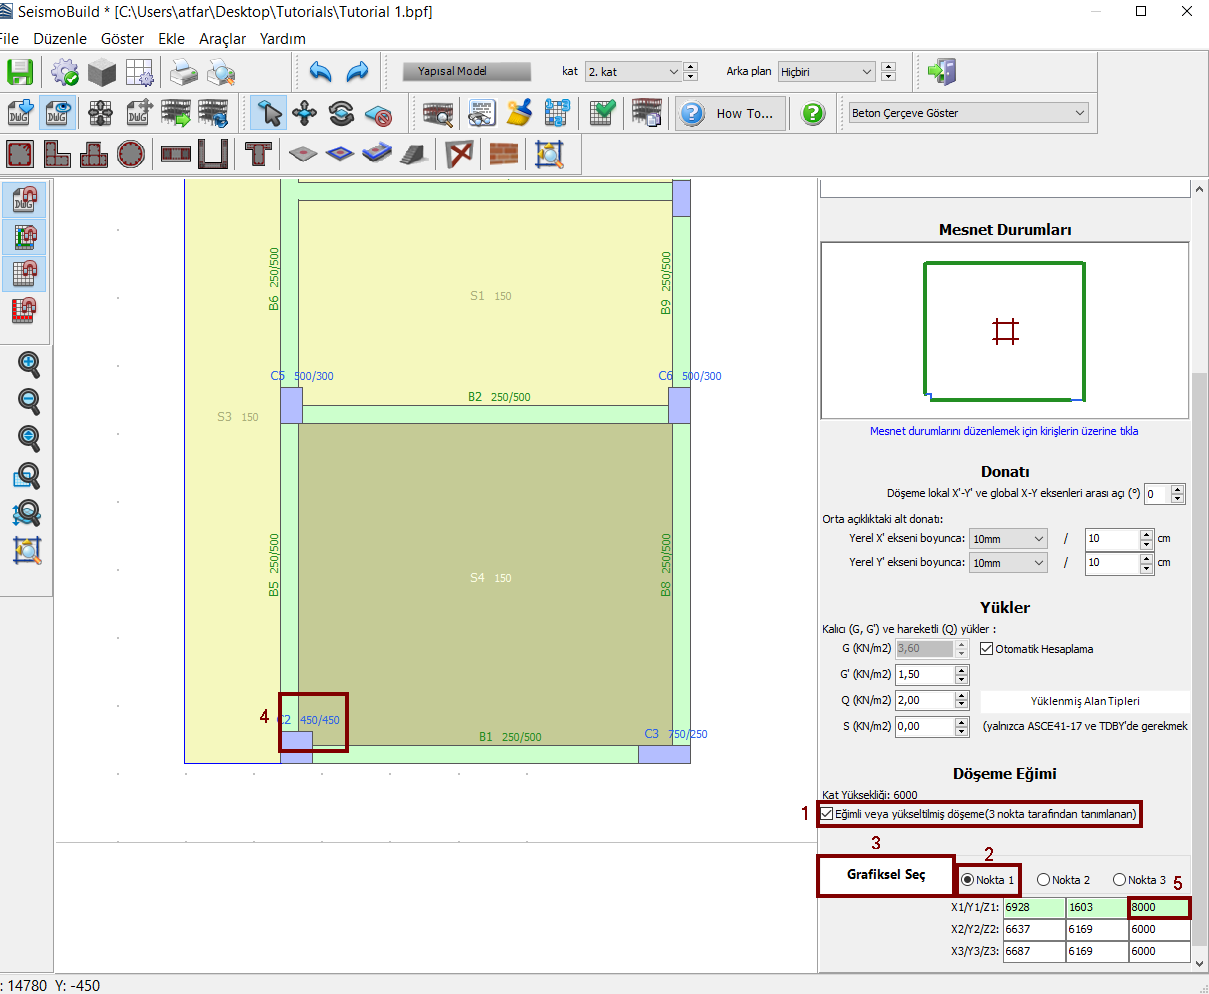Click the Grafiksel Seç button
Image resolution: width=1209 pixels, height=994 pixels.
pyautogui.click(x=886, y=875)
